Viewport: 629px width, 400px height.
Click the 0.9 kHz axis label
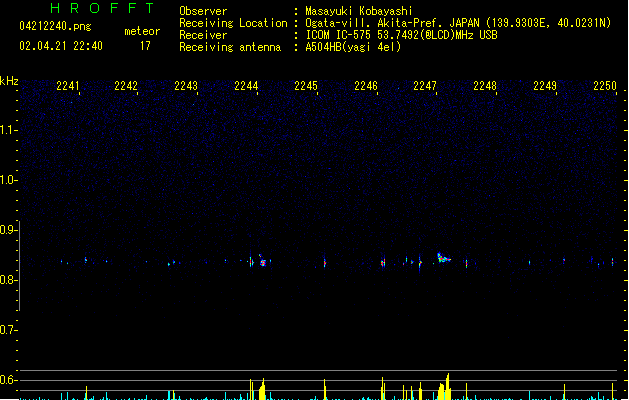8,230
